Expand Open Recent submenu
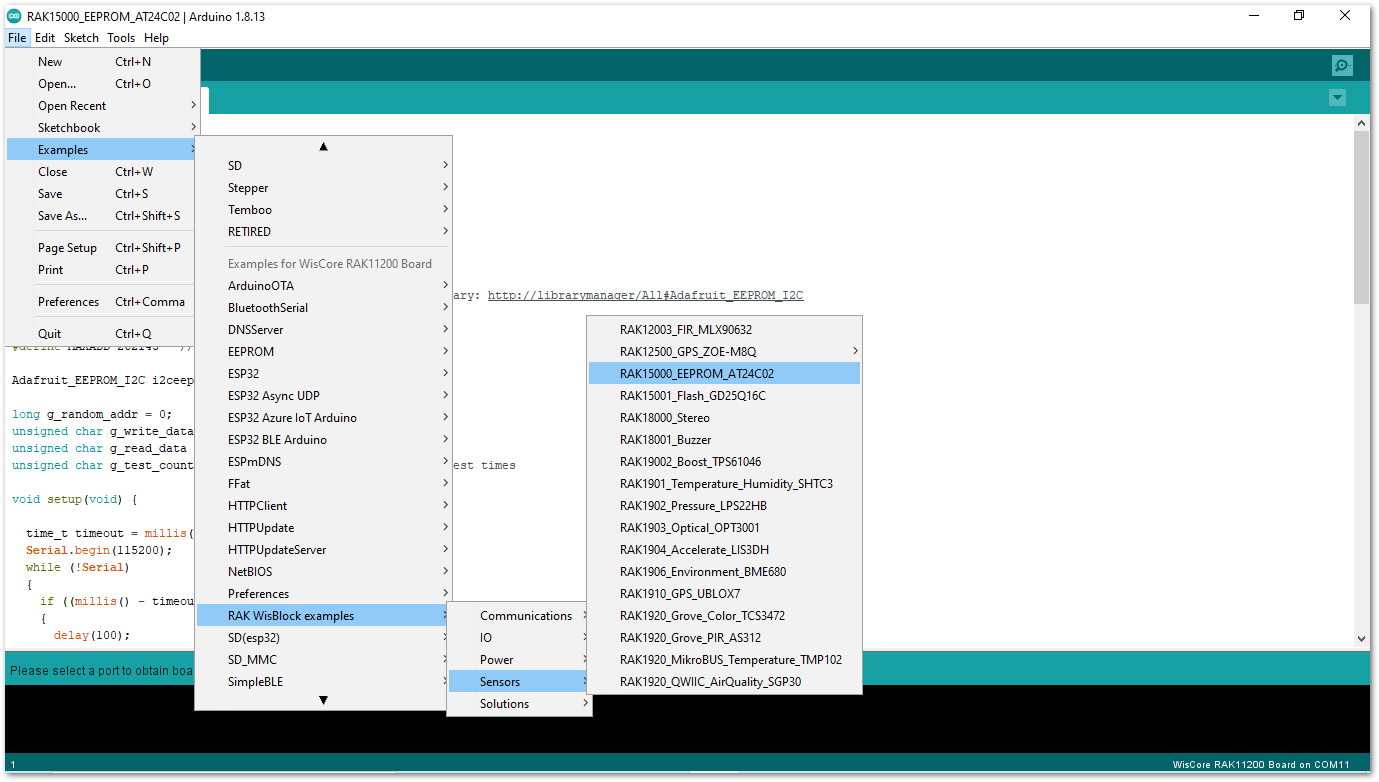 coord(102,106)
